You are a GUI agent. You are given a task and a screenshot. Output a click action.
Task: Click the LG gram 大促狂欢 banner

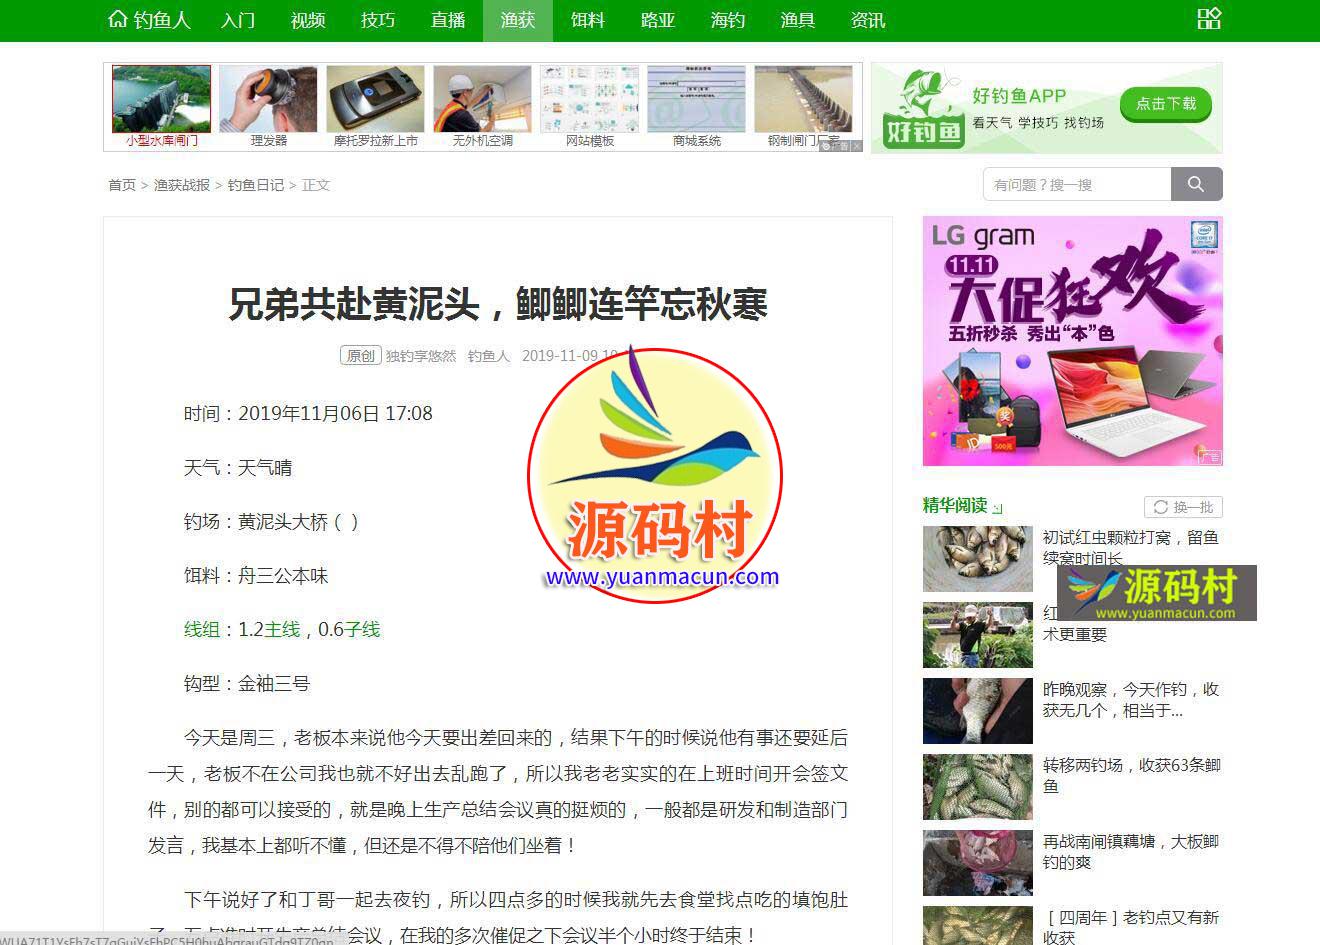point(1072,341)
